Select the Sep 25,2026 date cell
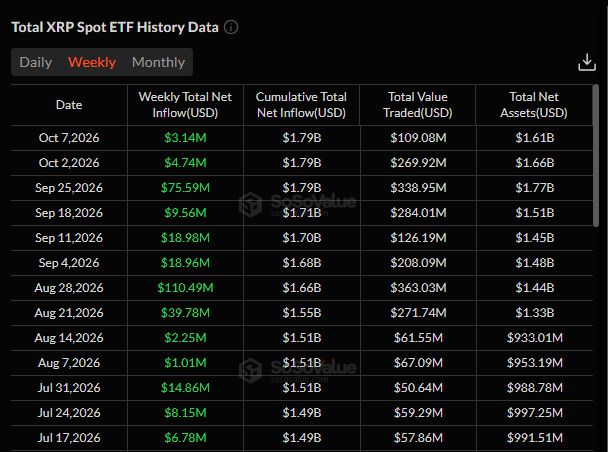 (x=69, y=188)
